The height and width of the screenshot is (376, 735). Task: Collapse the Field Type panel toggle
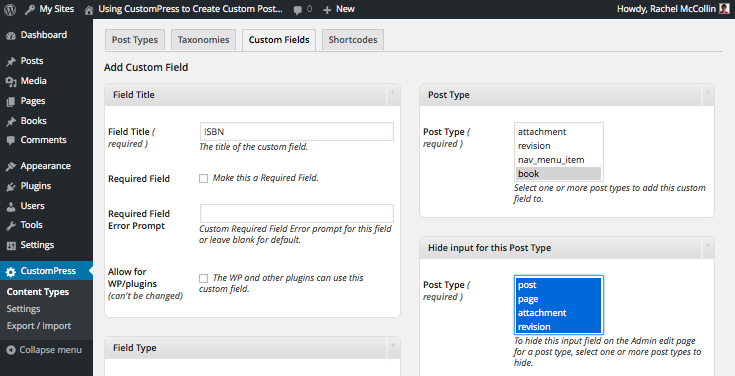(393, 347)
